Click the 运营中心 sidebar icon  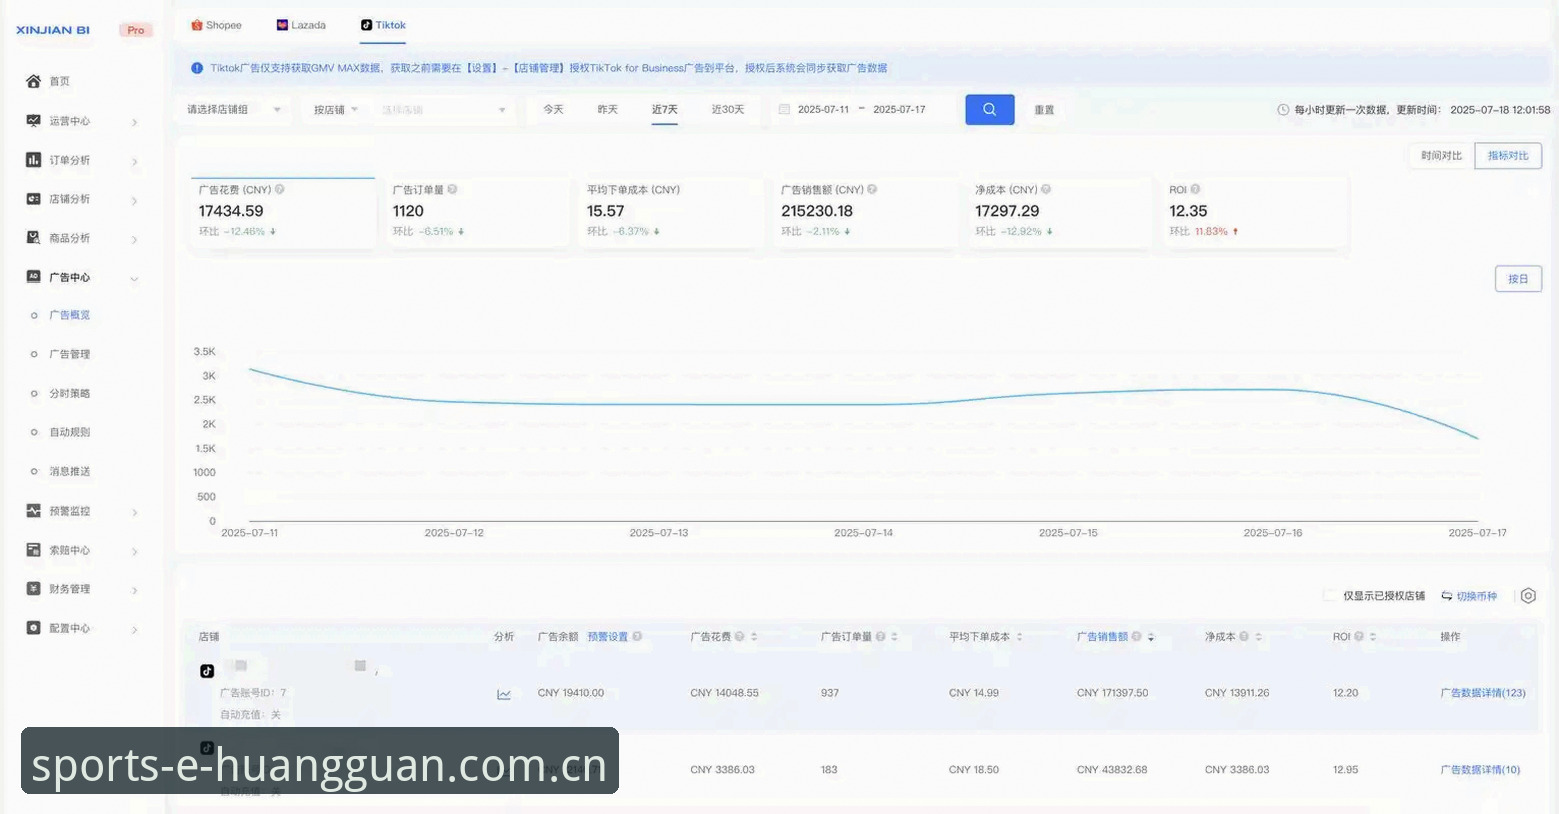click(x=33, y=121)
